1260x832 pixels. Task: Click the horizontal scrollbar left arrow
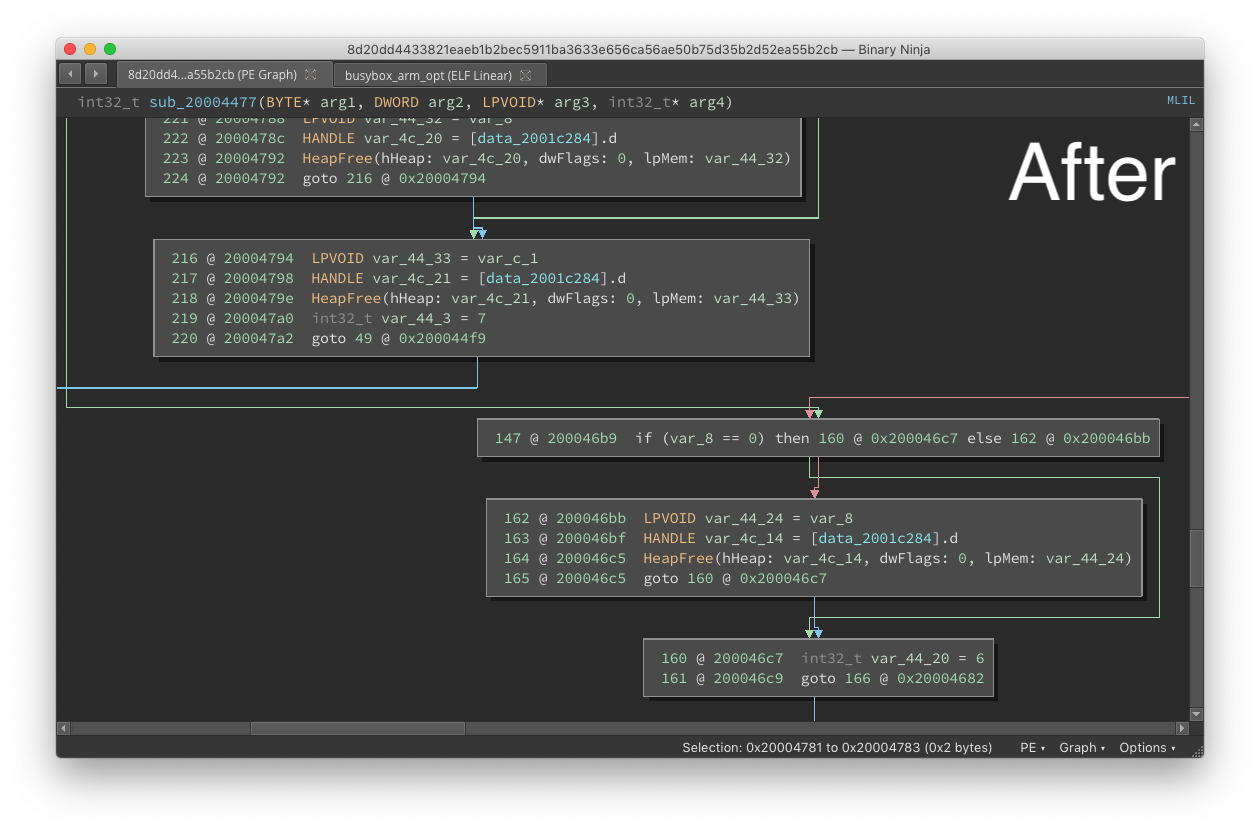tap(64, 729)
